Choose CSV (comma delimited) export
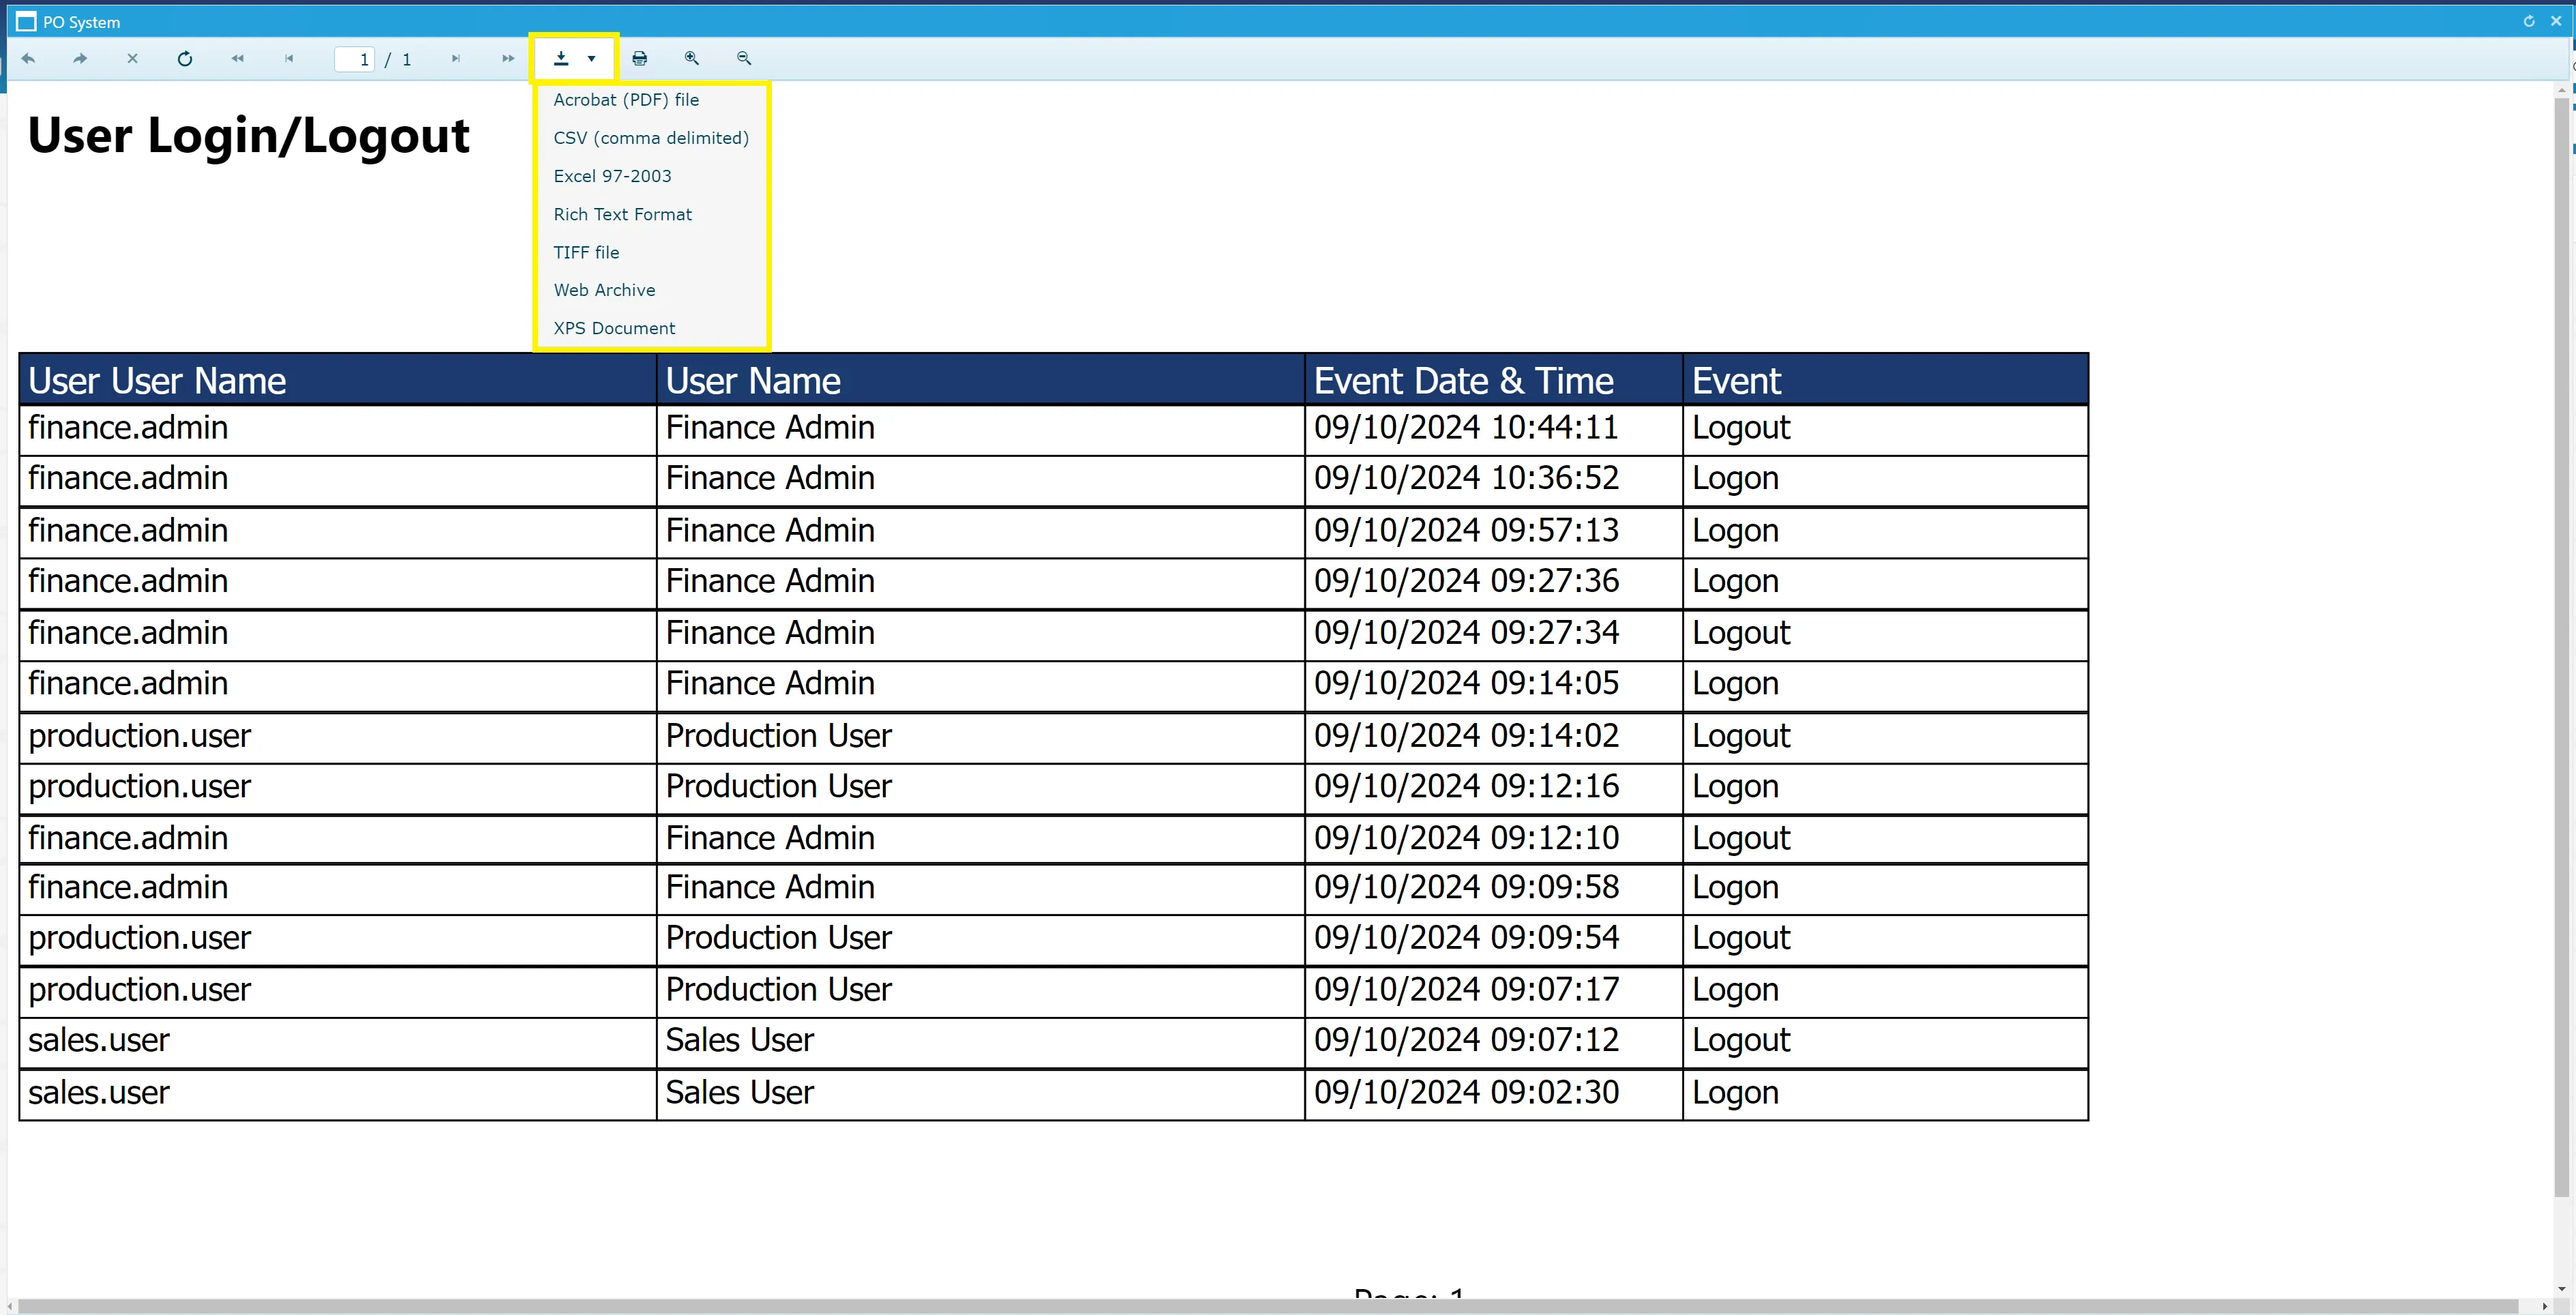 tap(651, 138)
